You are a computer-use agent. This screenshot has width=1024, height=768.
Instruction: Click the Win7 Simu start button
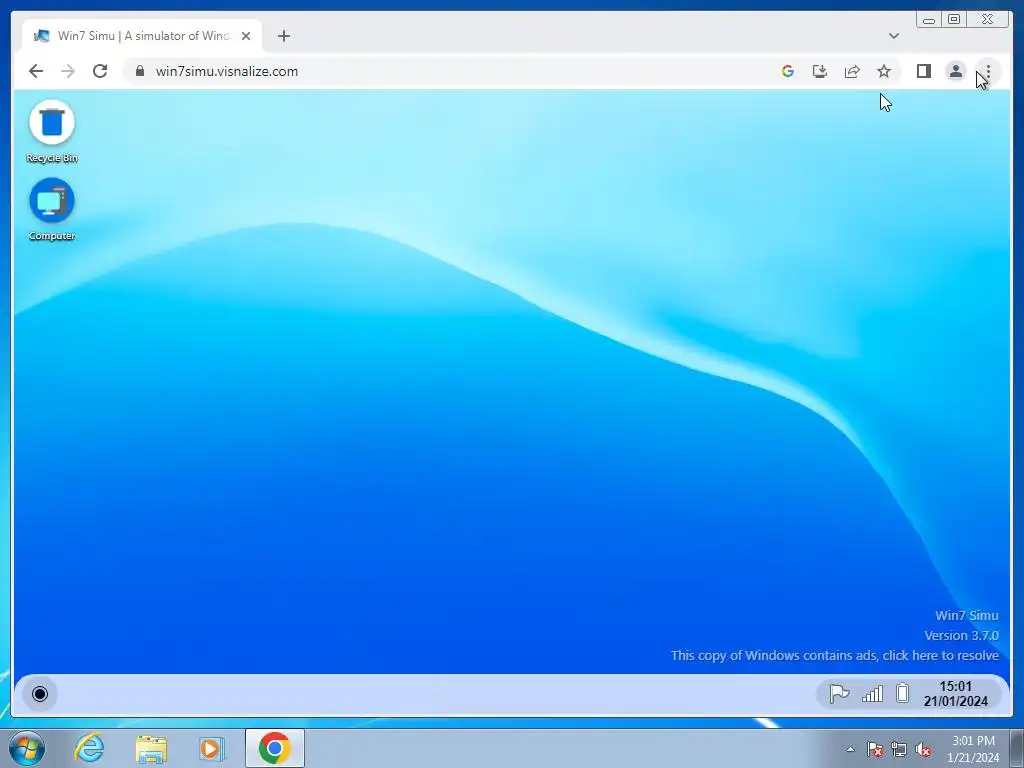[x=40, y=694]
